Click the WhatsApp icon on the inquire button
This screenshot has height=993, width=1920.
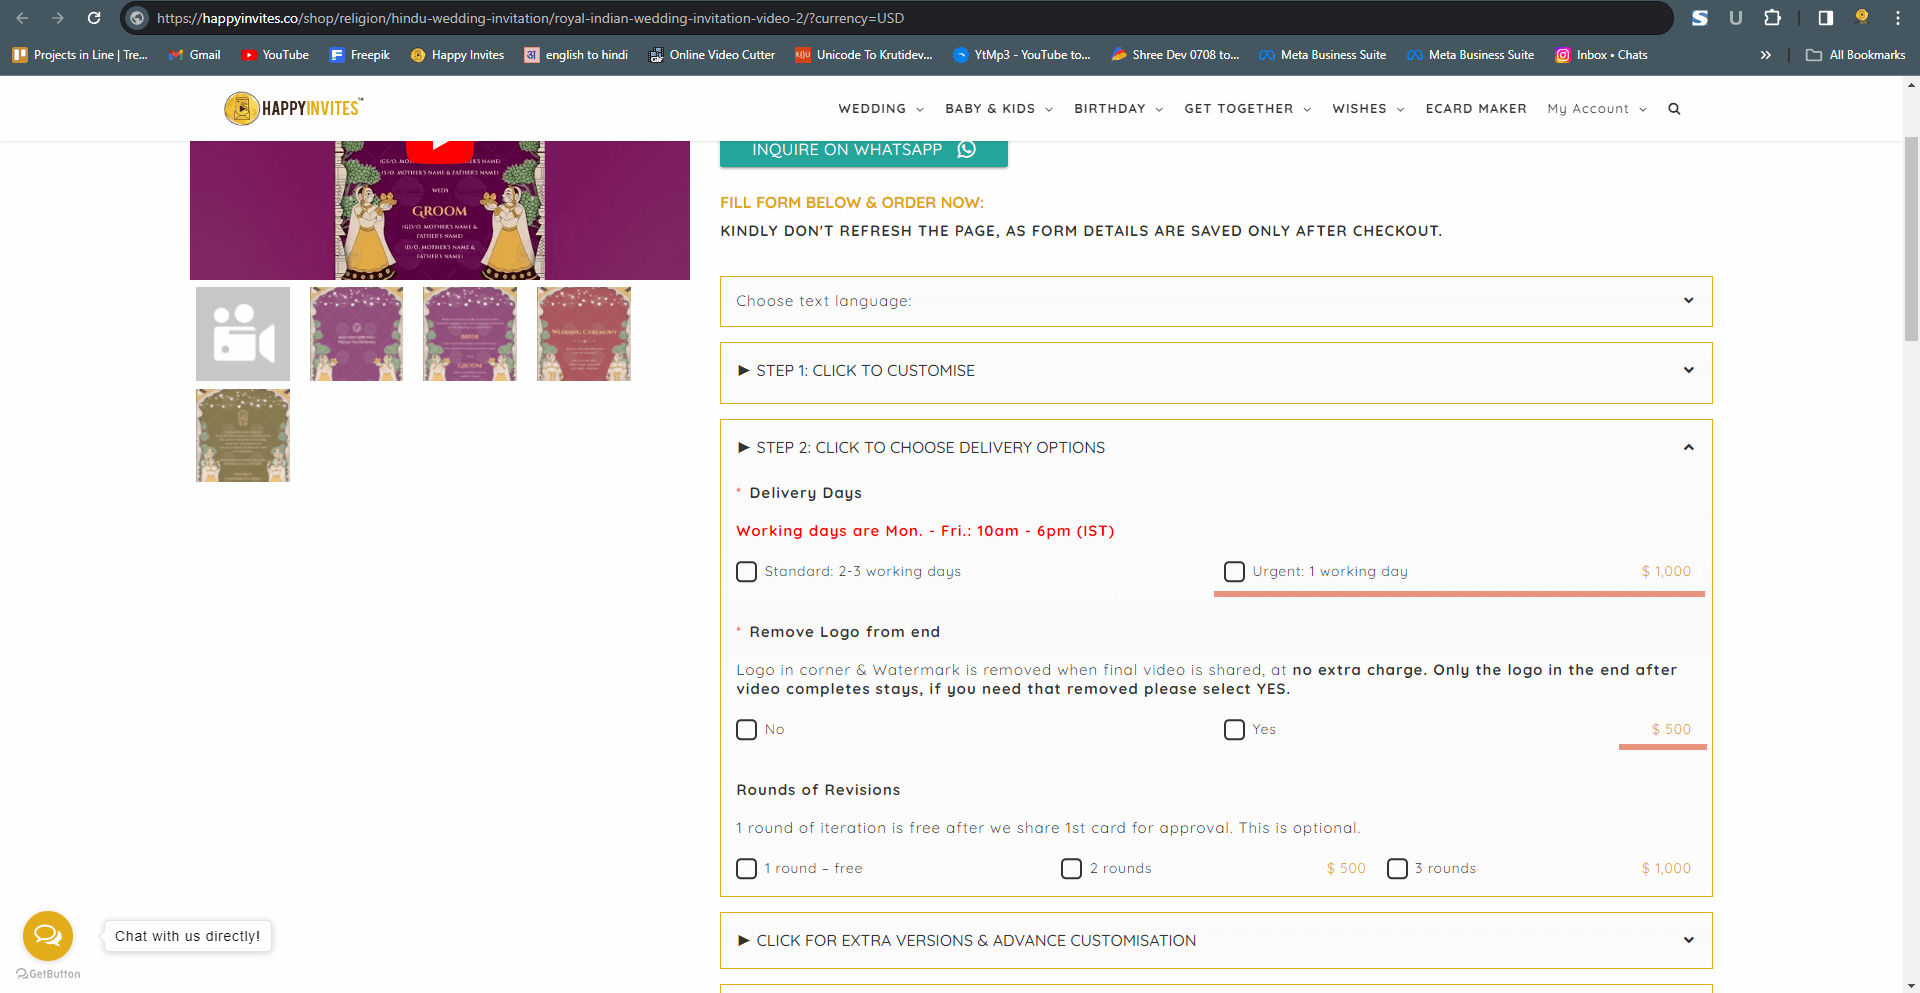point(966,150)
